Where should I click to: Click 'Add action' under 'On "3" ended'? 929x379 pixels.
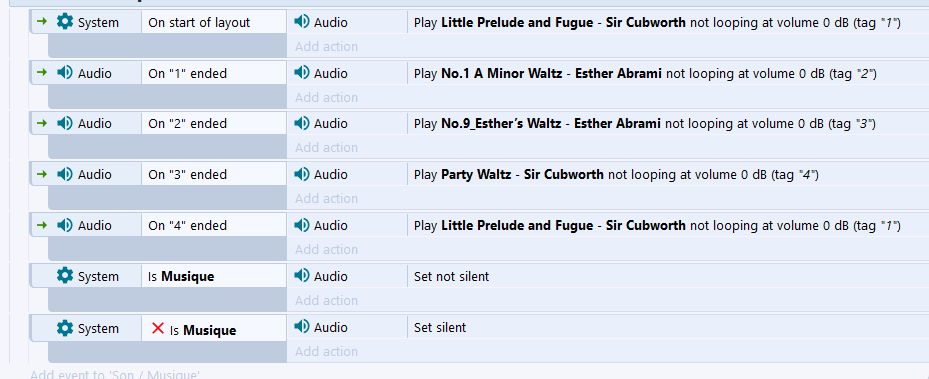[326, 198]
